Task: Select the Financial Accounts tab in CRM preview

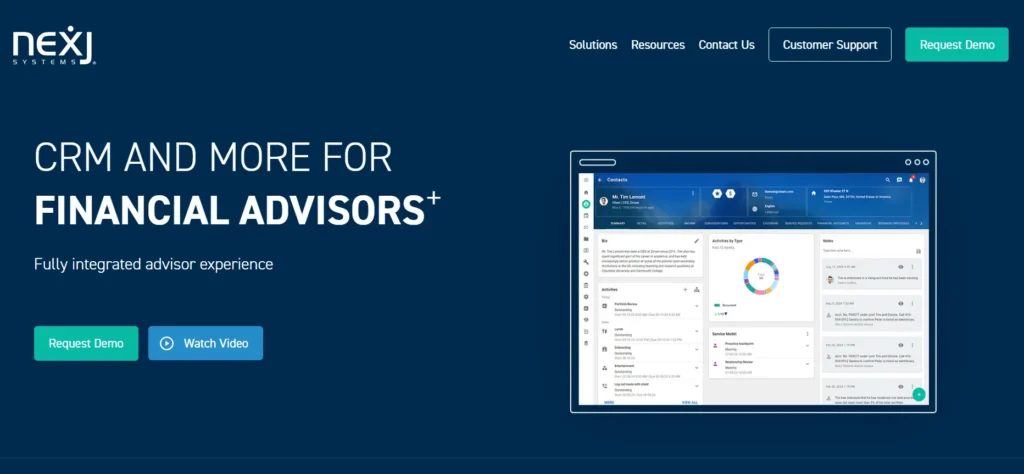Action: click(x=833, y=223)
